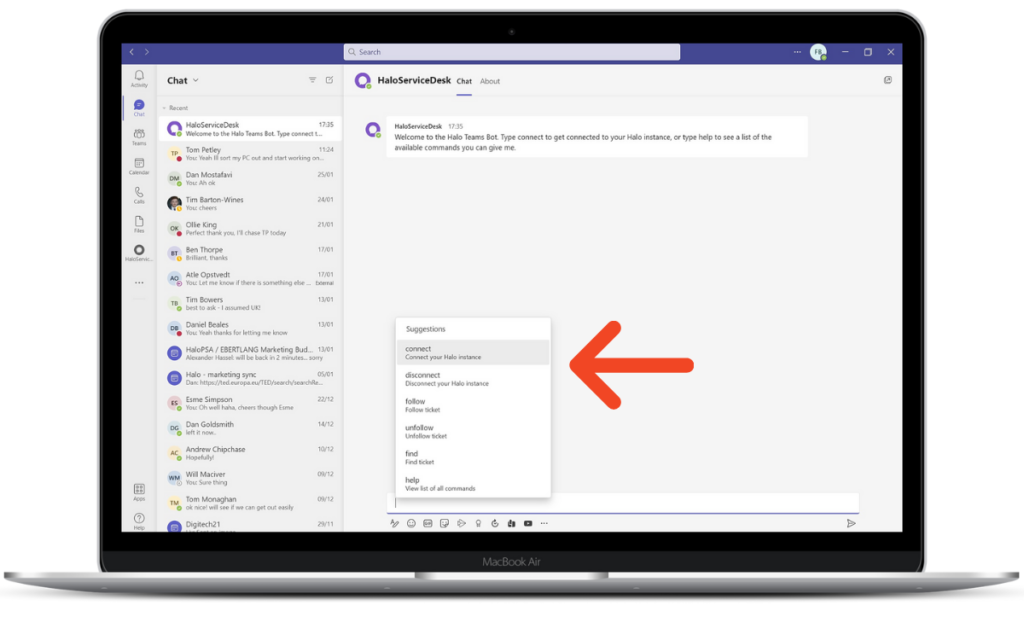Viewport: 1024px width, 617px height.
Task: Open HaloPSA / EBERTLANG Marketing chat
Action: pyautogui.click(x=250, y=353)
